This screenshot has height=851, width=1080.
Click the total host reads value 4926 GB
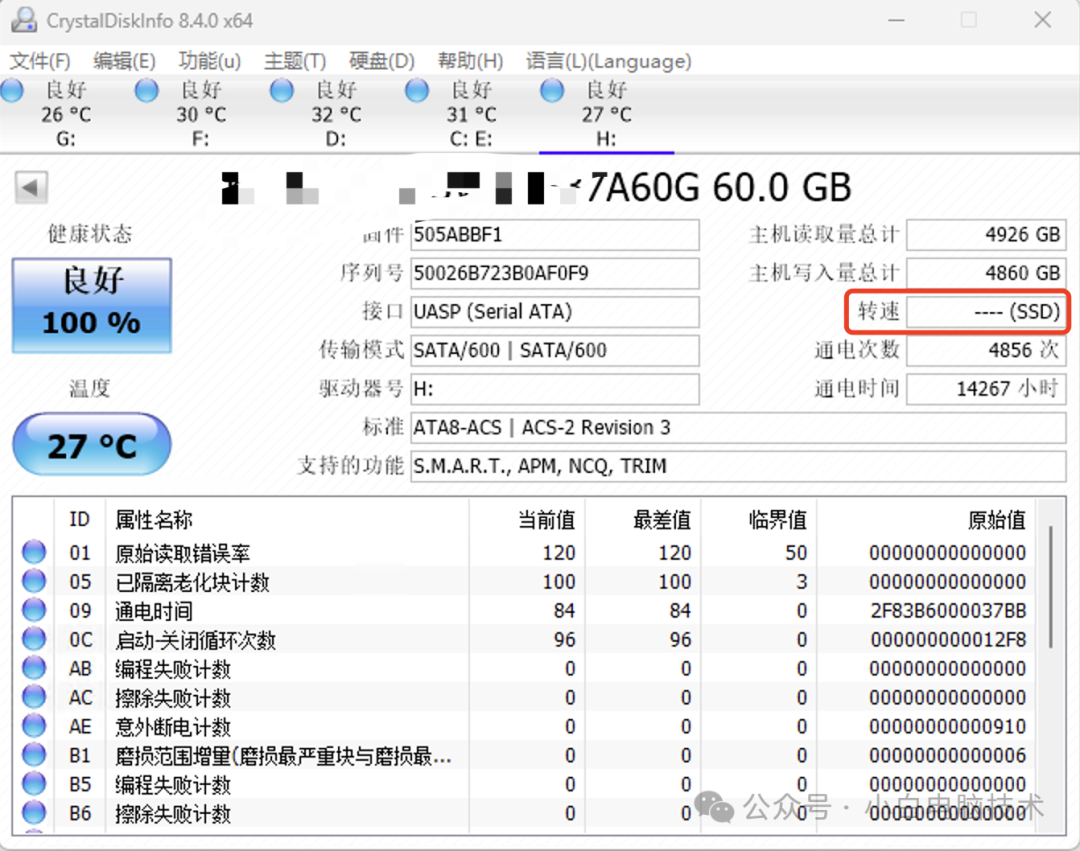pyautogui.click(x=986, y=235)
